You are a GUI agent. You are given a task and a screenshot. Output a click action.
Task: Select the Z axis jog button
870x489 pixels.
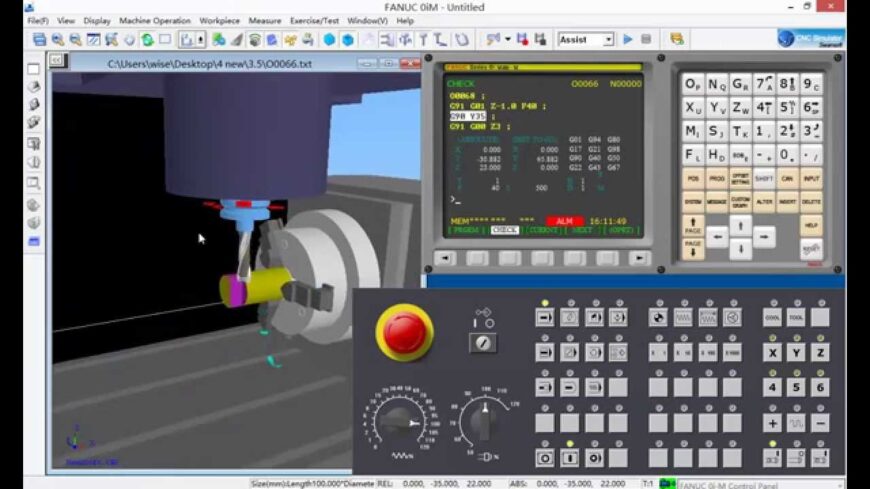[x=820, y=352]
